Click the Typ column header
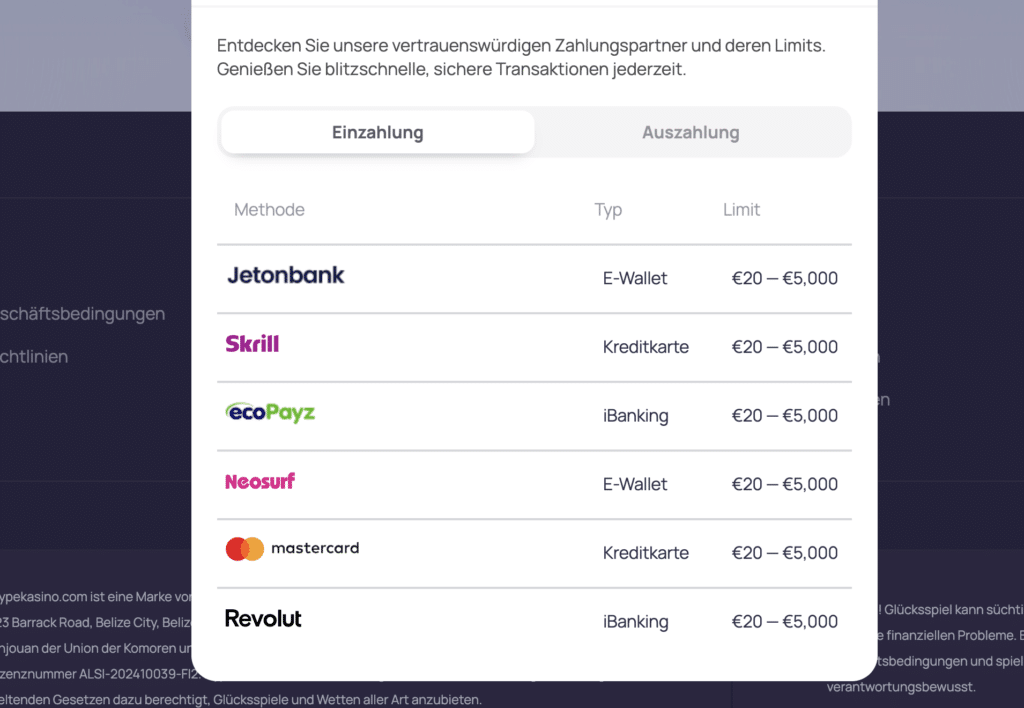The width and height of the screenshot is (1024, 708). pos(608,209)
